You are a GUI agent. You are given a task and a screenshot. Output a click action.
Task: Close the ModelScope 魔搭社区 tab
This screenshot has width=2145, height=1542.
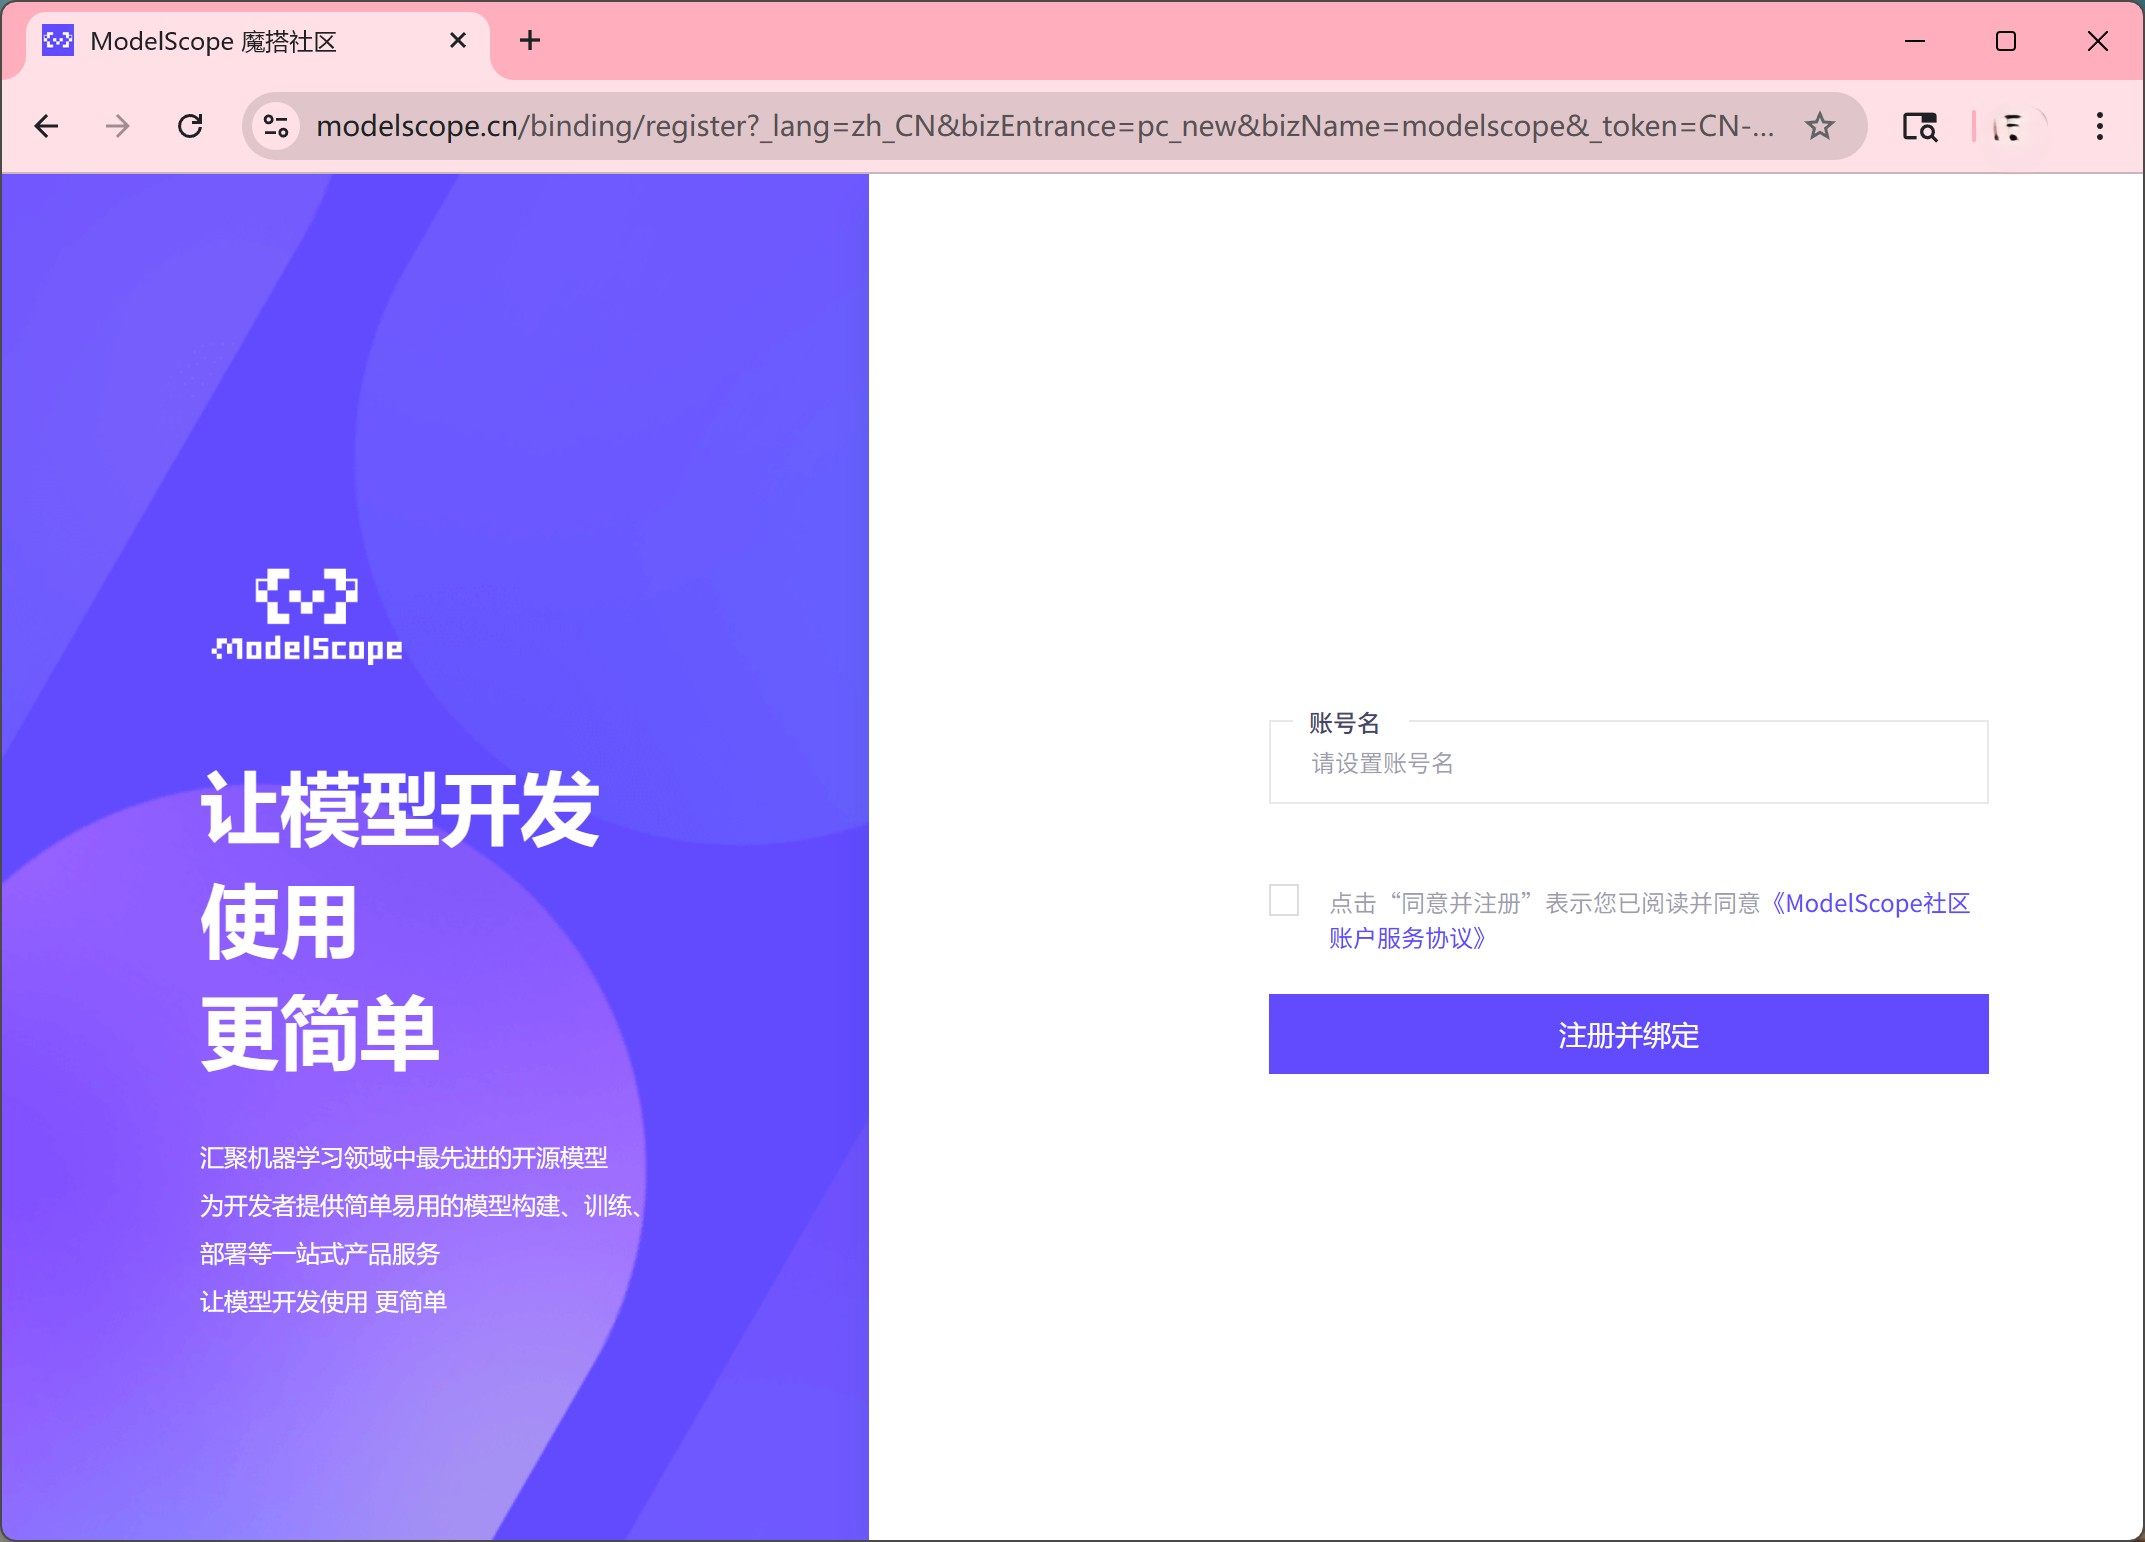[458, 41]
